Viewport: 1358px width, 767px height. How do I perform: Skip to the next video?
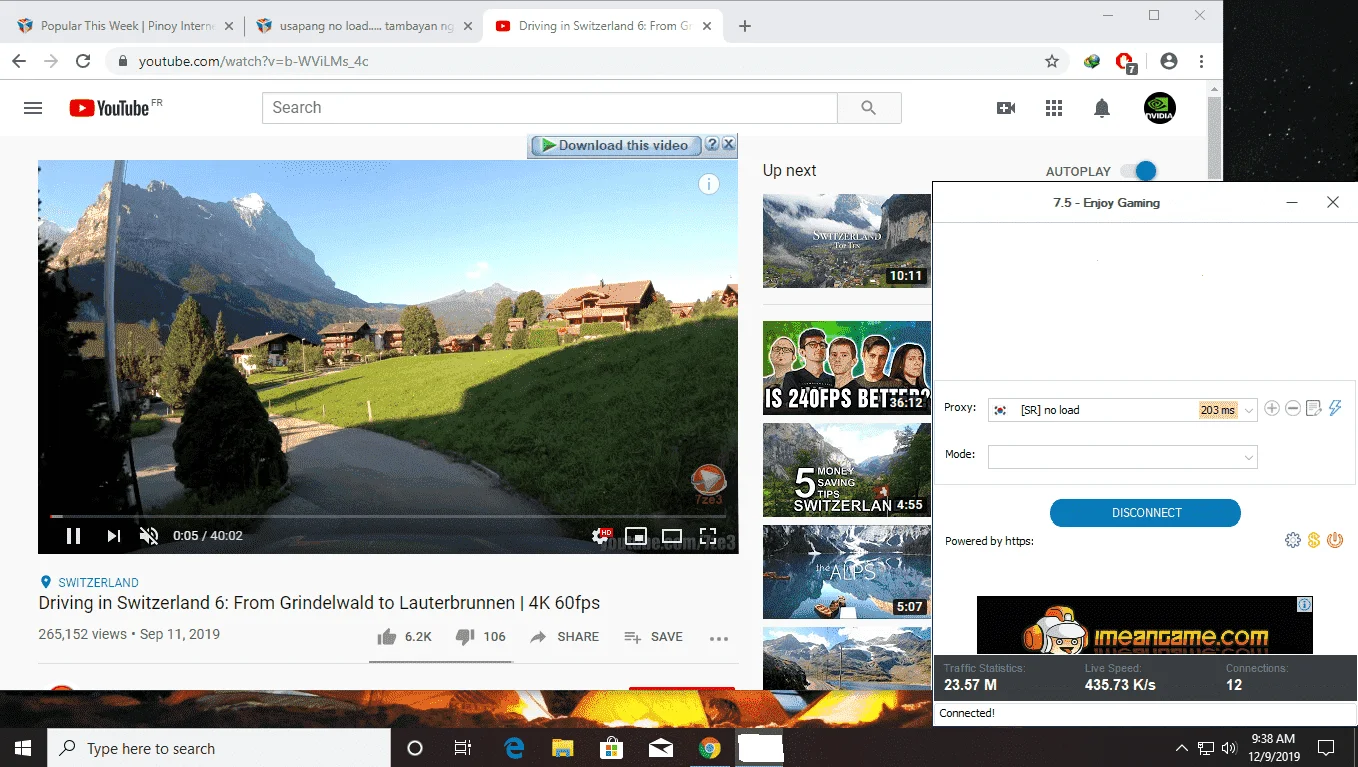113,536
